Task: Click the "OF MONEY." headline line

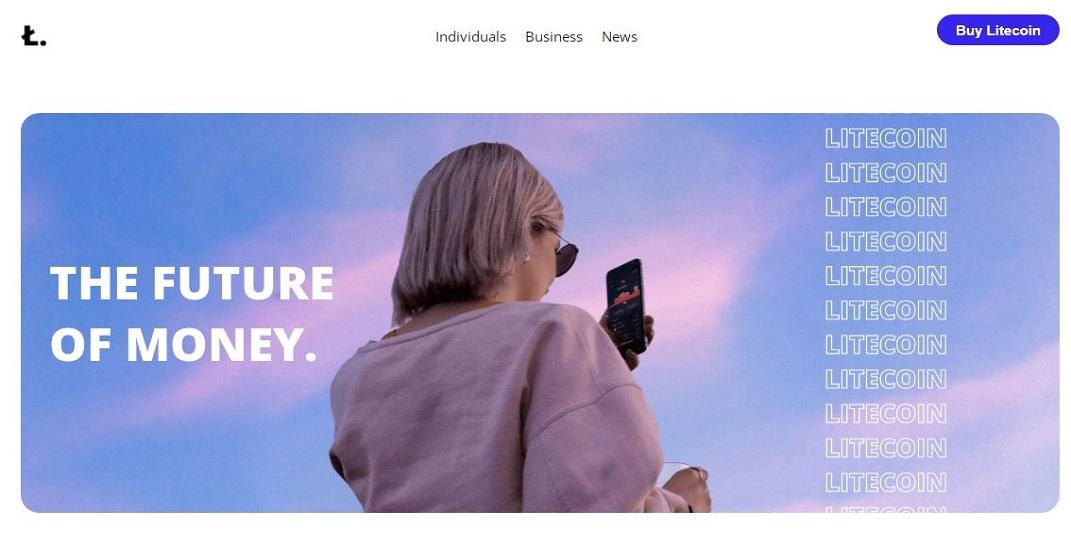Action: (x=184, y=344)
